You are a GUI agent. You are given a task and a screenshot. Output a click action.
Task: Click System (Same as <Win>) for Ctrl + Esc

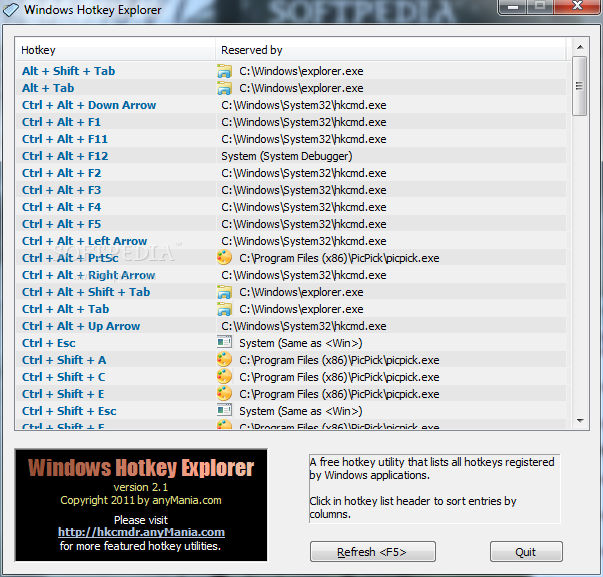301,343
